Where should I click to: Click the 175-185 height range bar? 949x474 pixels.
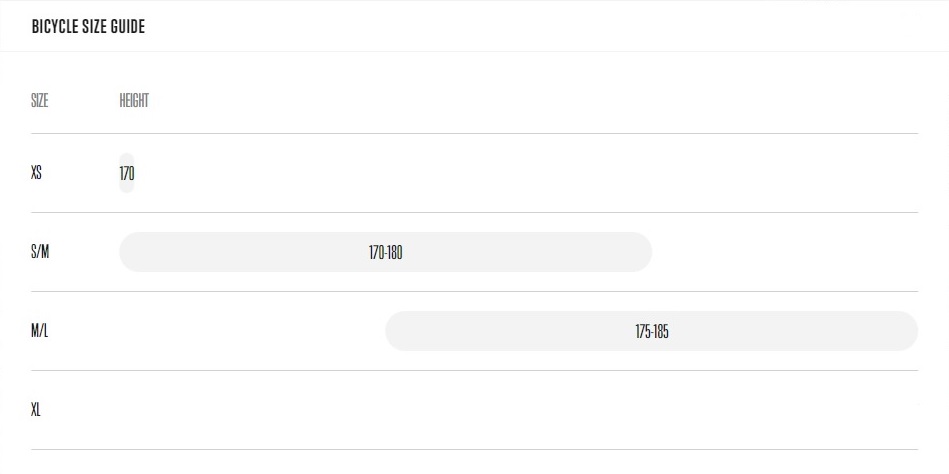coord(652,331)
